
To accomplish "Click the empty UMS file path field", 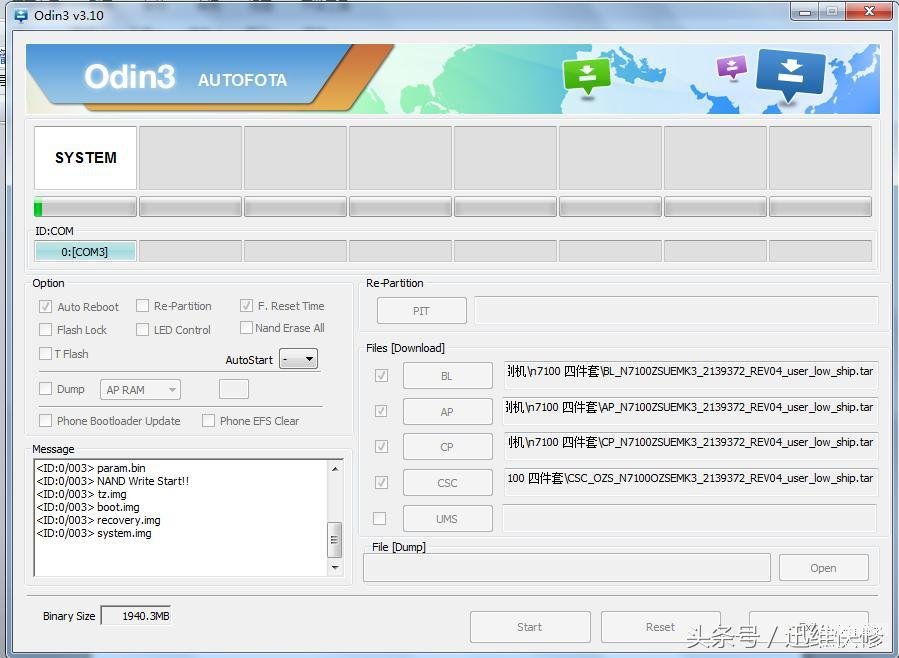I will [x=690, y=518].
